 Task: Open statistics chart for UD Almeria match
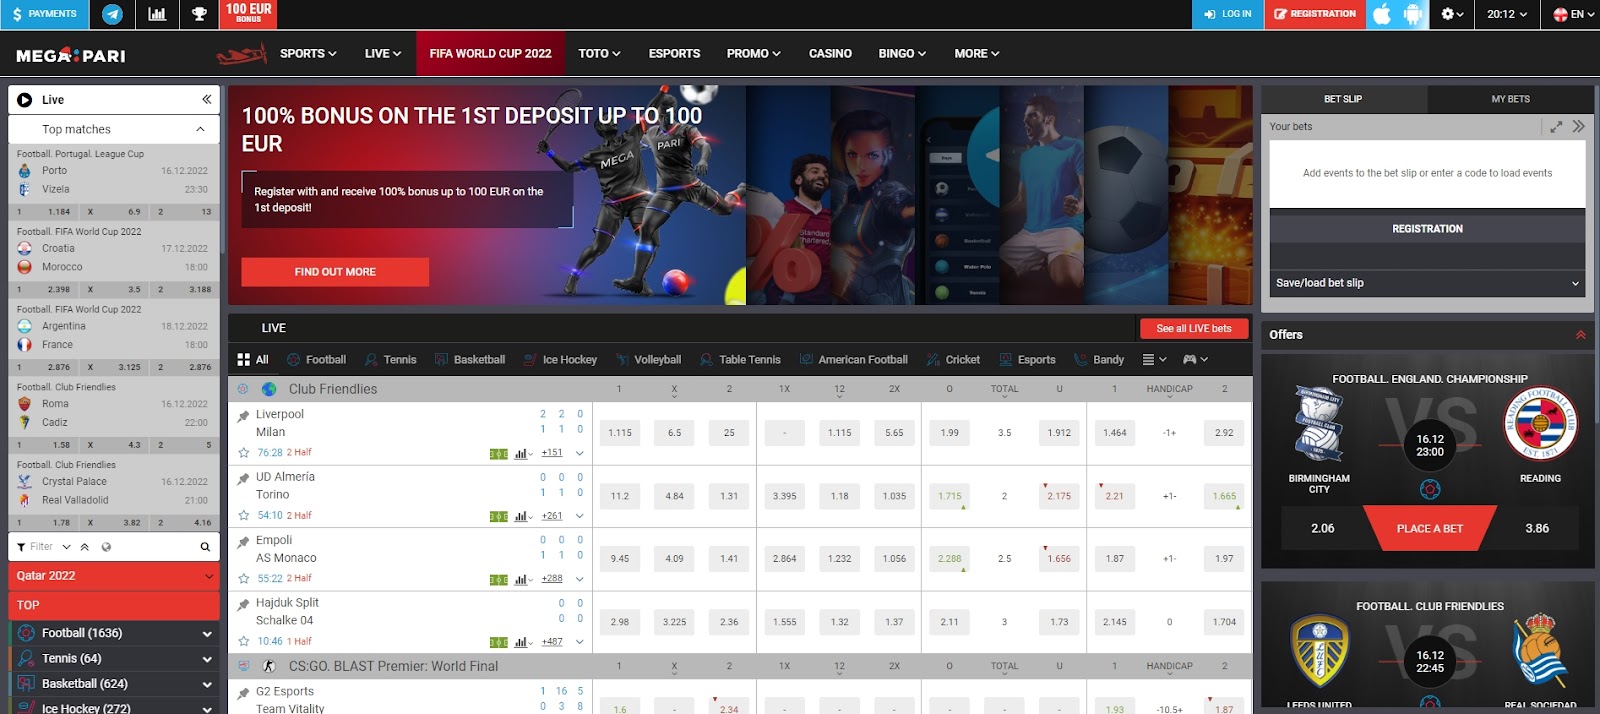523,516
